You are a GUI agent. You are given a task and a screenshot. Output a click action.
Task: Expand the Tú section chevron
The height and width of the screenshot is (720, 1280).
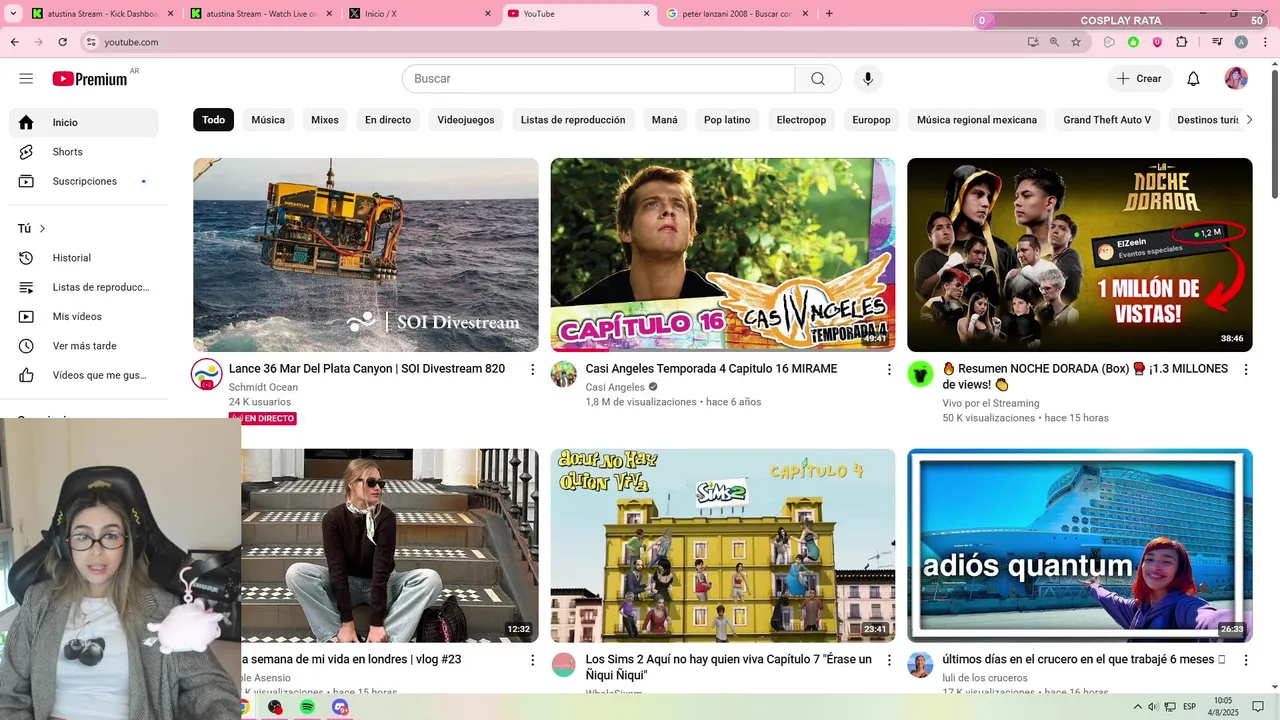click(42, 229)
